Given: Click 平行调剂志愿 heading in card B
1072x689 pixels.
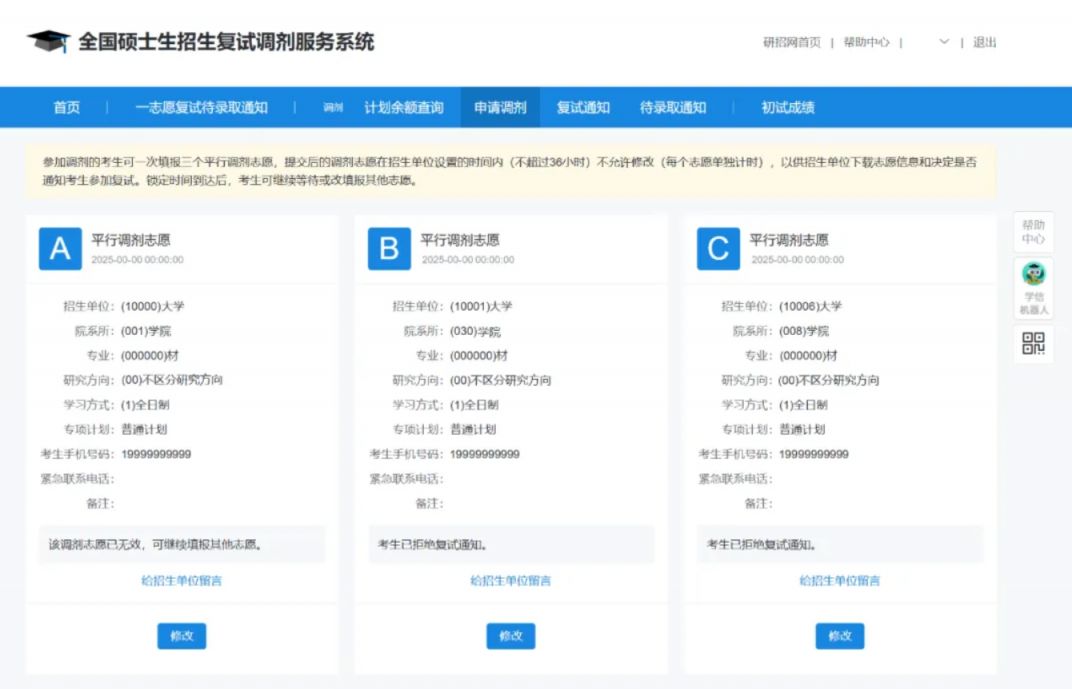Looking at the screenshot, I should 459,240.
